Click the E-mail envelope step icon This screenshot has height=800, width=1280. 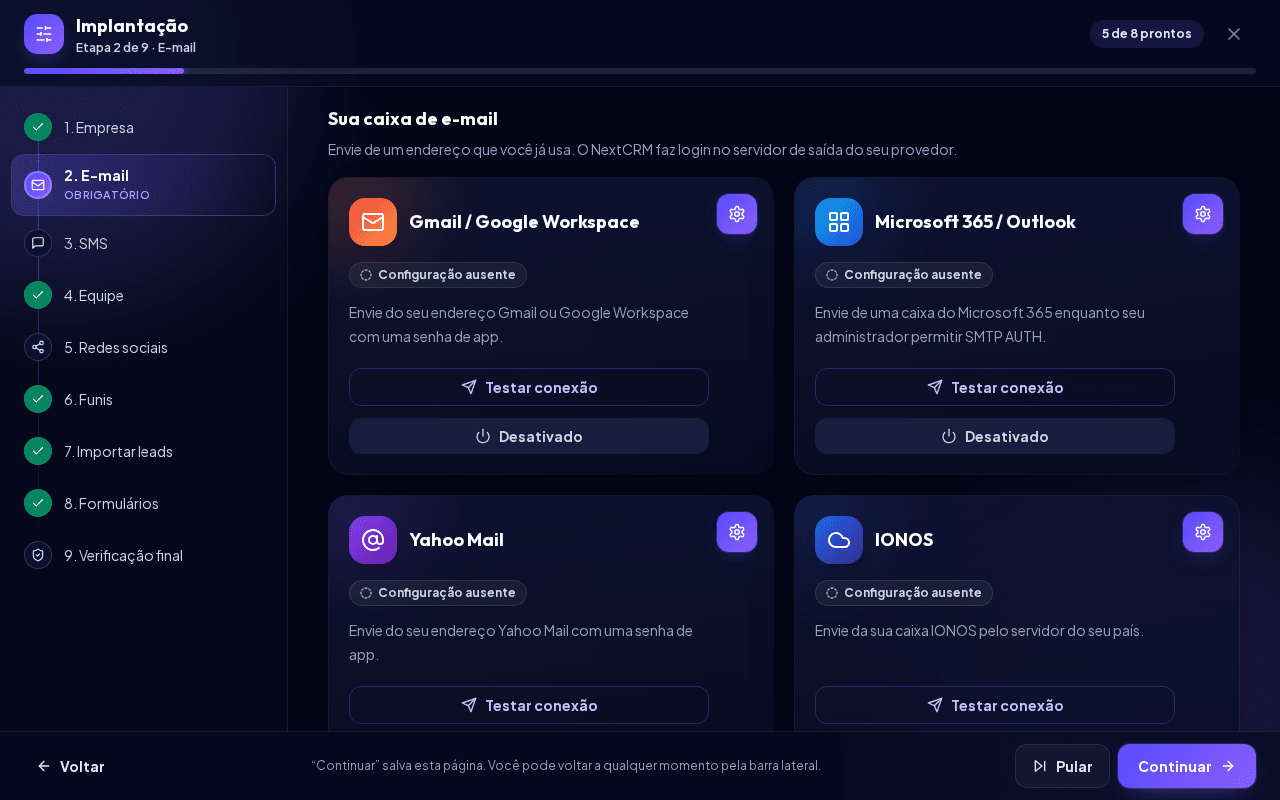[38, 185]
